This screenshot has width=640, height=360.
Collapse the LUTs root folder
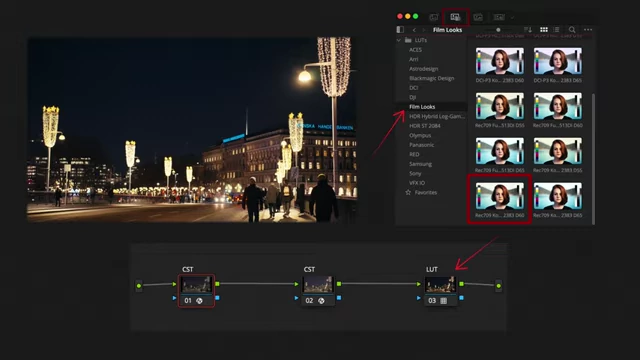(x=399, y=40)
